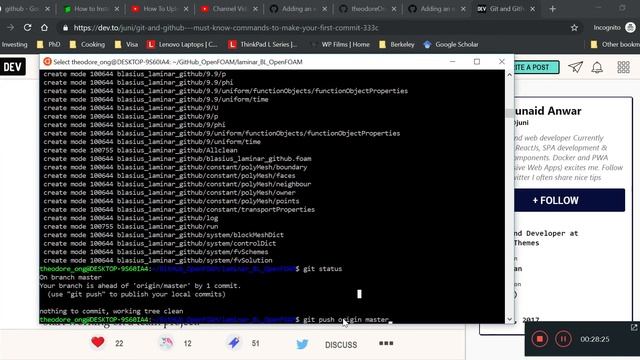Click the 'git status' command line
The width and height of the screenshot is (640, 360).
322,269
